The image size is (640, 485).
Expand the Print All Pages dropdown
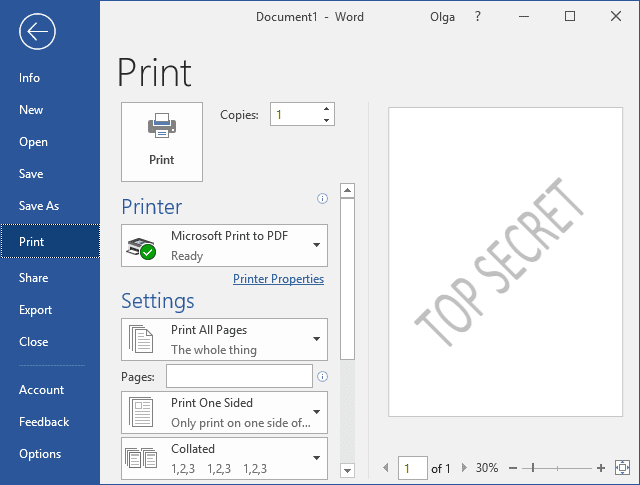[224, 339]
